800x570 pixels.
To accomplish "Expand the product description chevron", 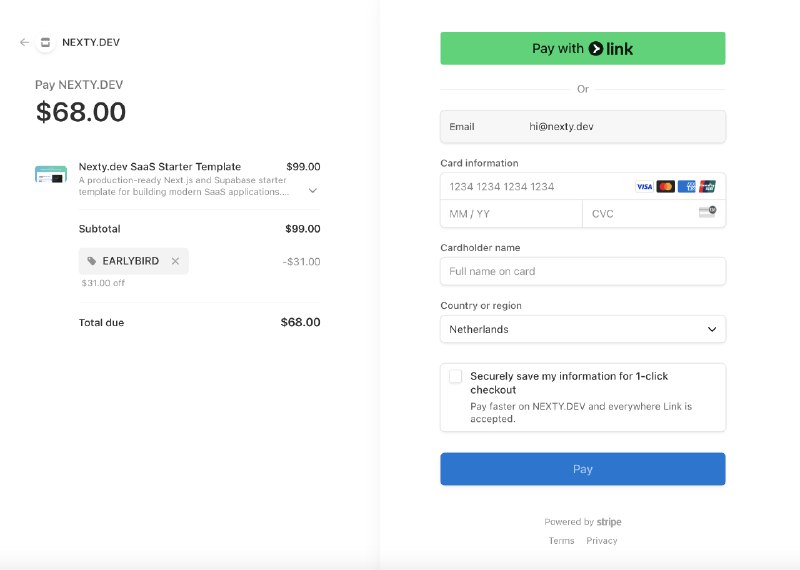I will point(313,190).
